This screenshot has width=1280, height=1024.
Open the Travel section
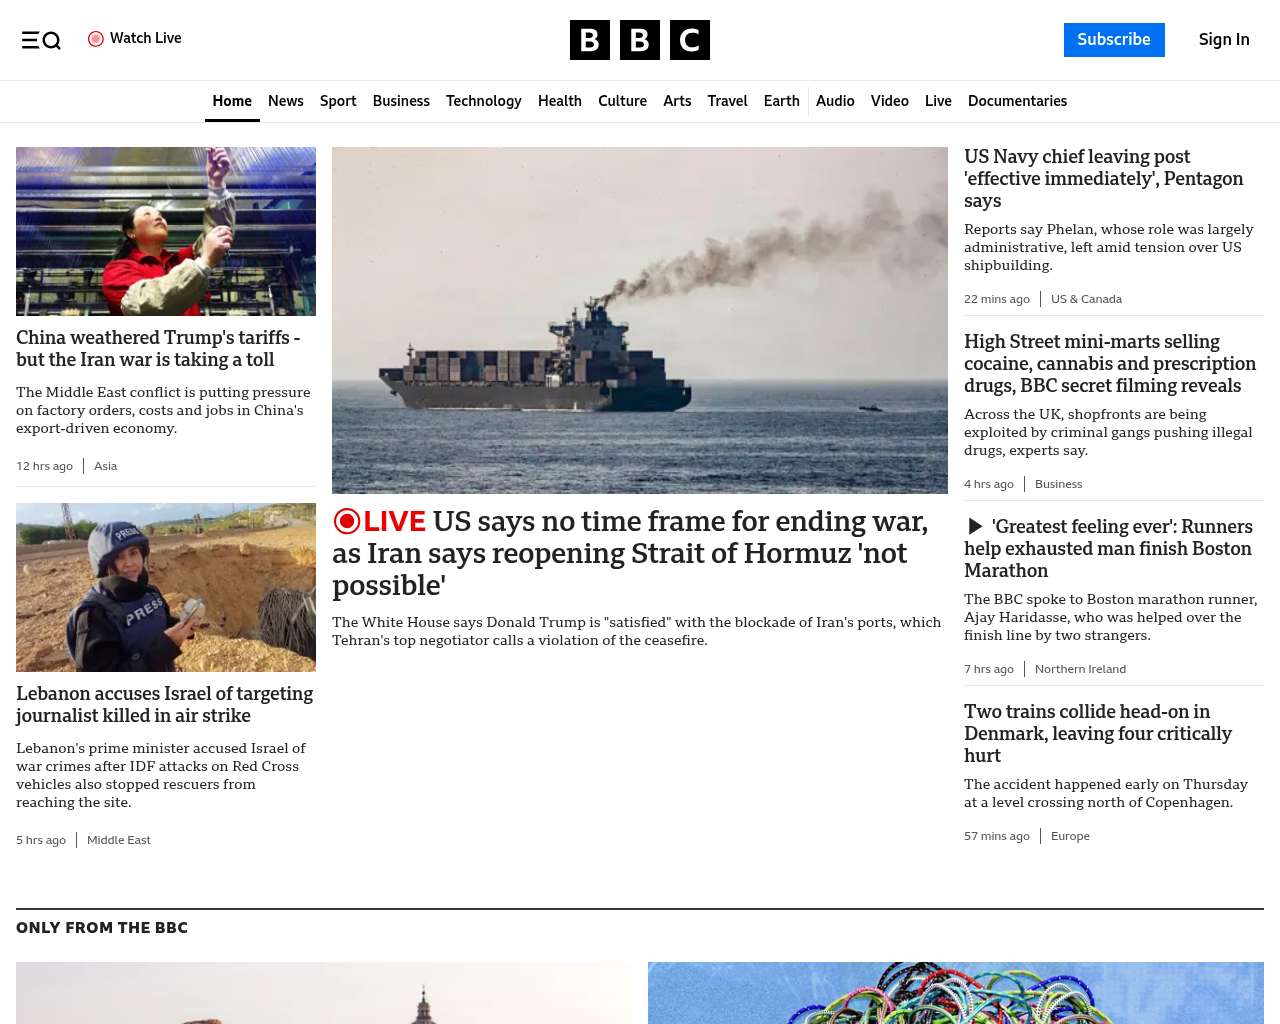pos(727,101)
